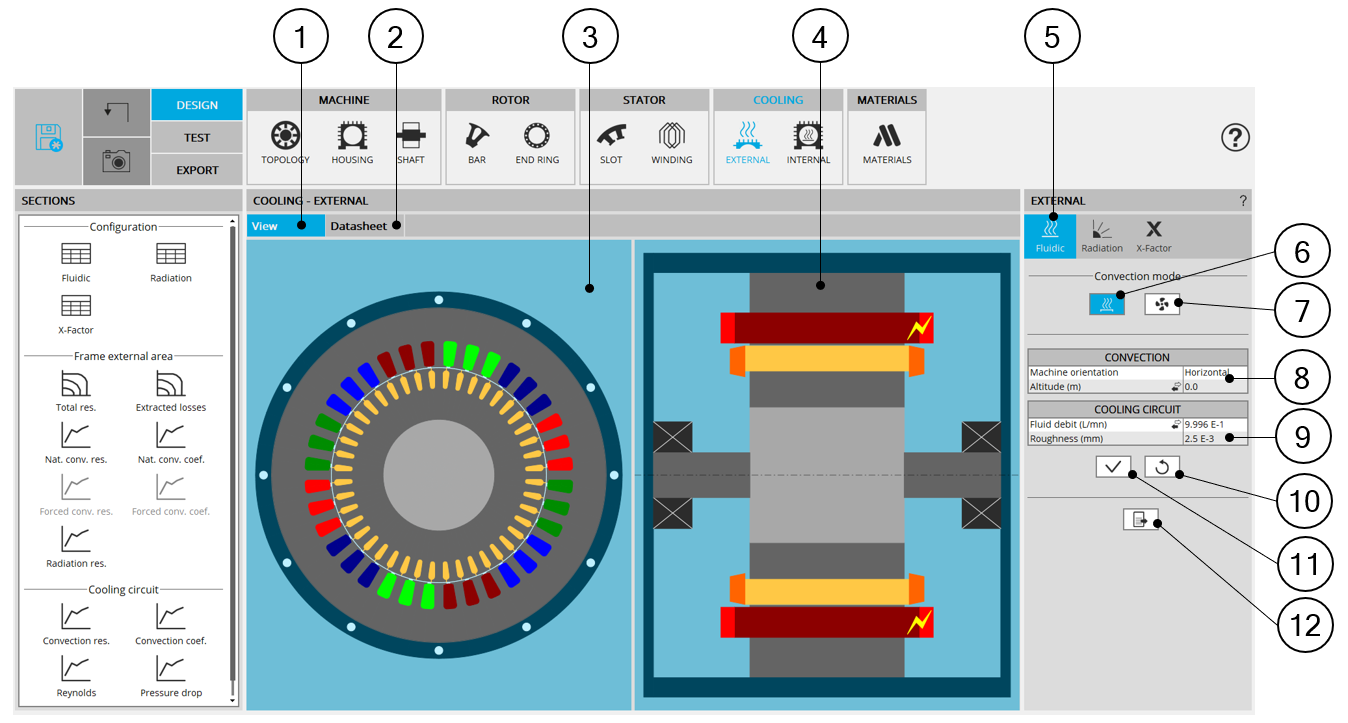The image size is (1348, 723).
Task: Open the machine Topology settings
Action: [285, 142]
